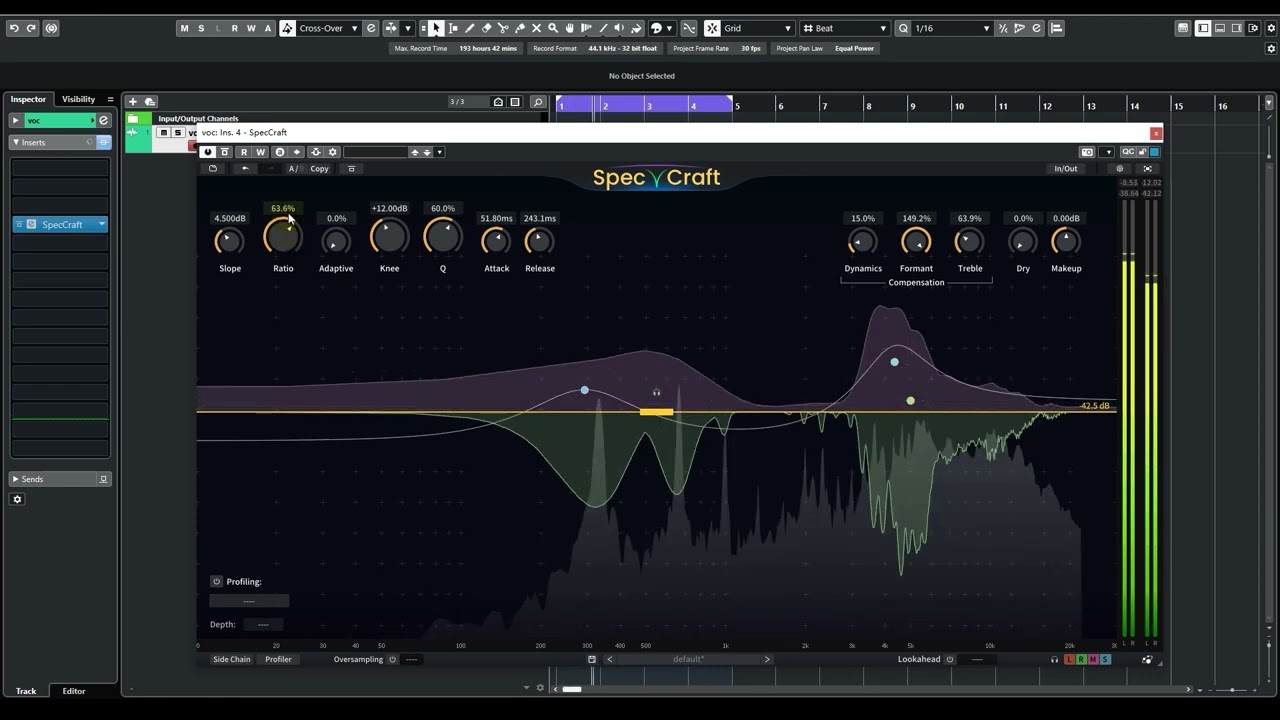The height and width of the screenshot is (720, 1280).
Task: Select the Zoom magnifier tool
Action: pyautogui.click(x=553, y=28)
